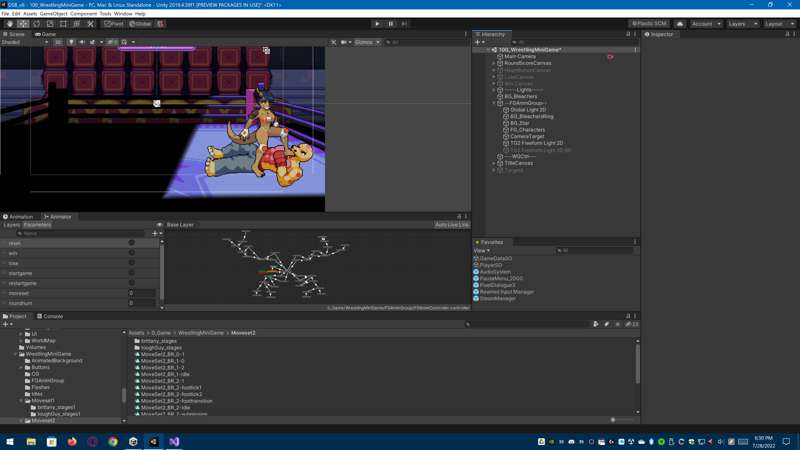This screenshot has height=450, width=800.
Task: Select the Hand tool in the toolbar
Action: click(x=10, y=24)
